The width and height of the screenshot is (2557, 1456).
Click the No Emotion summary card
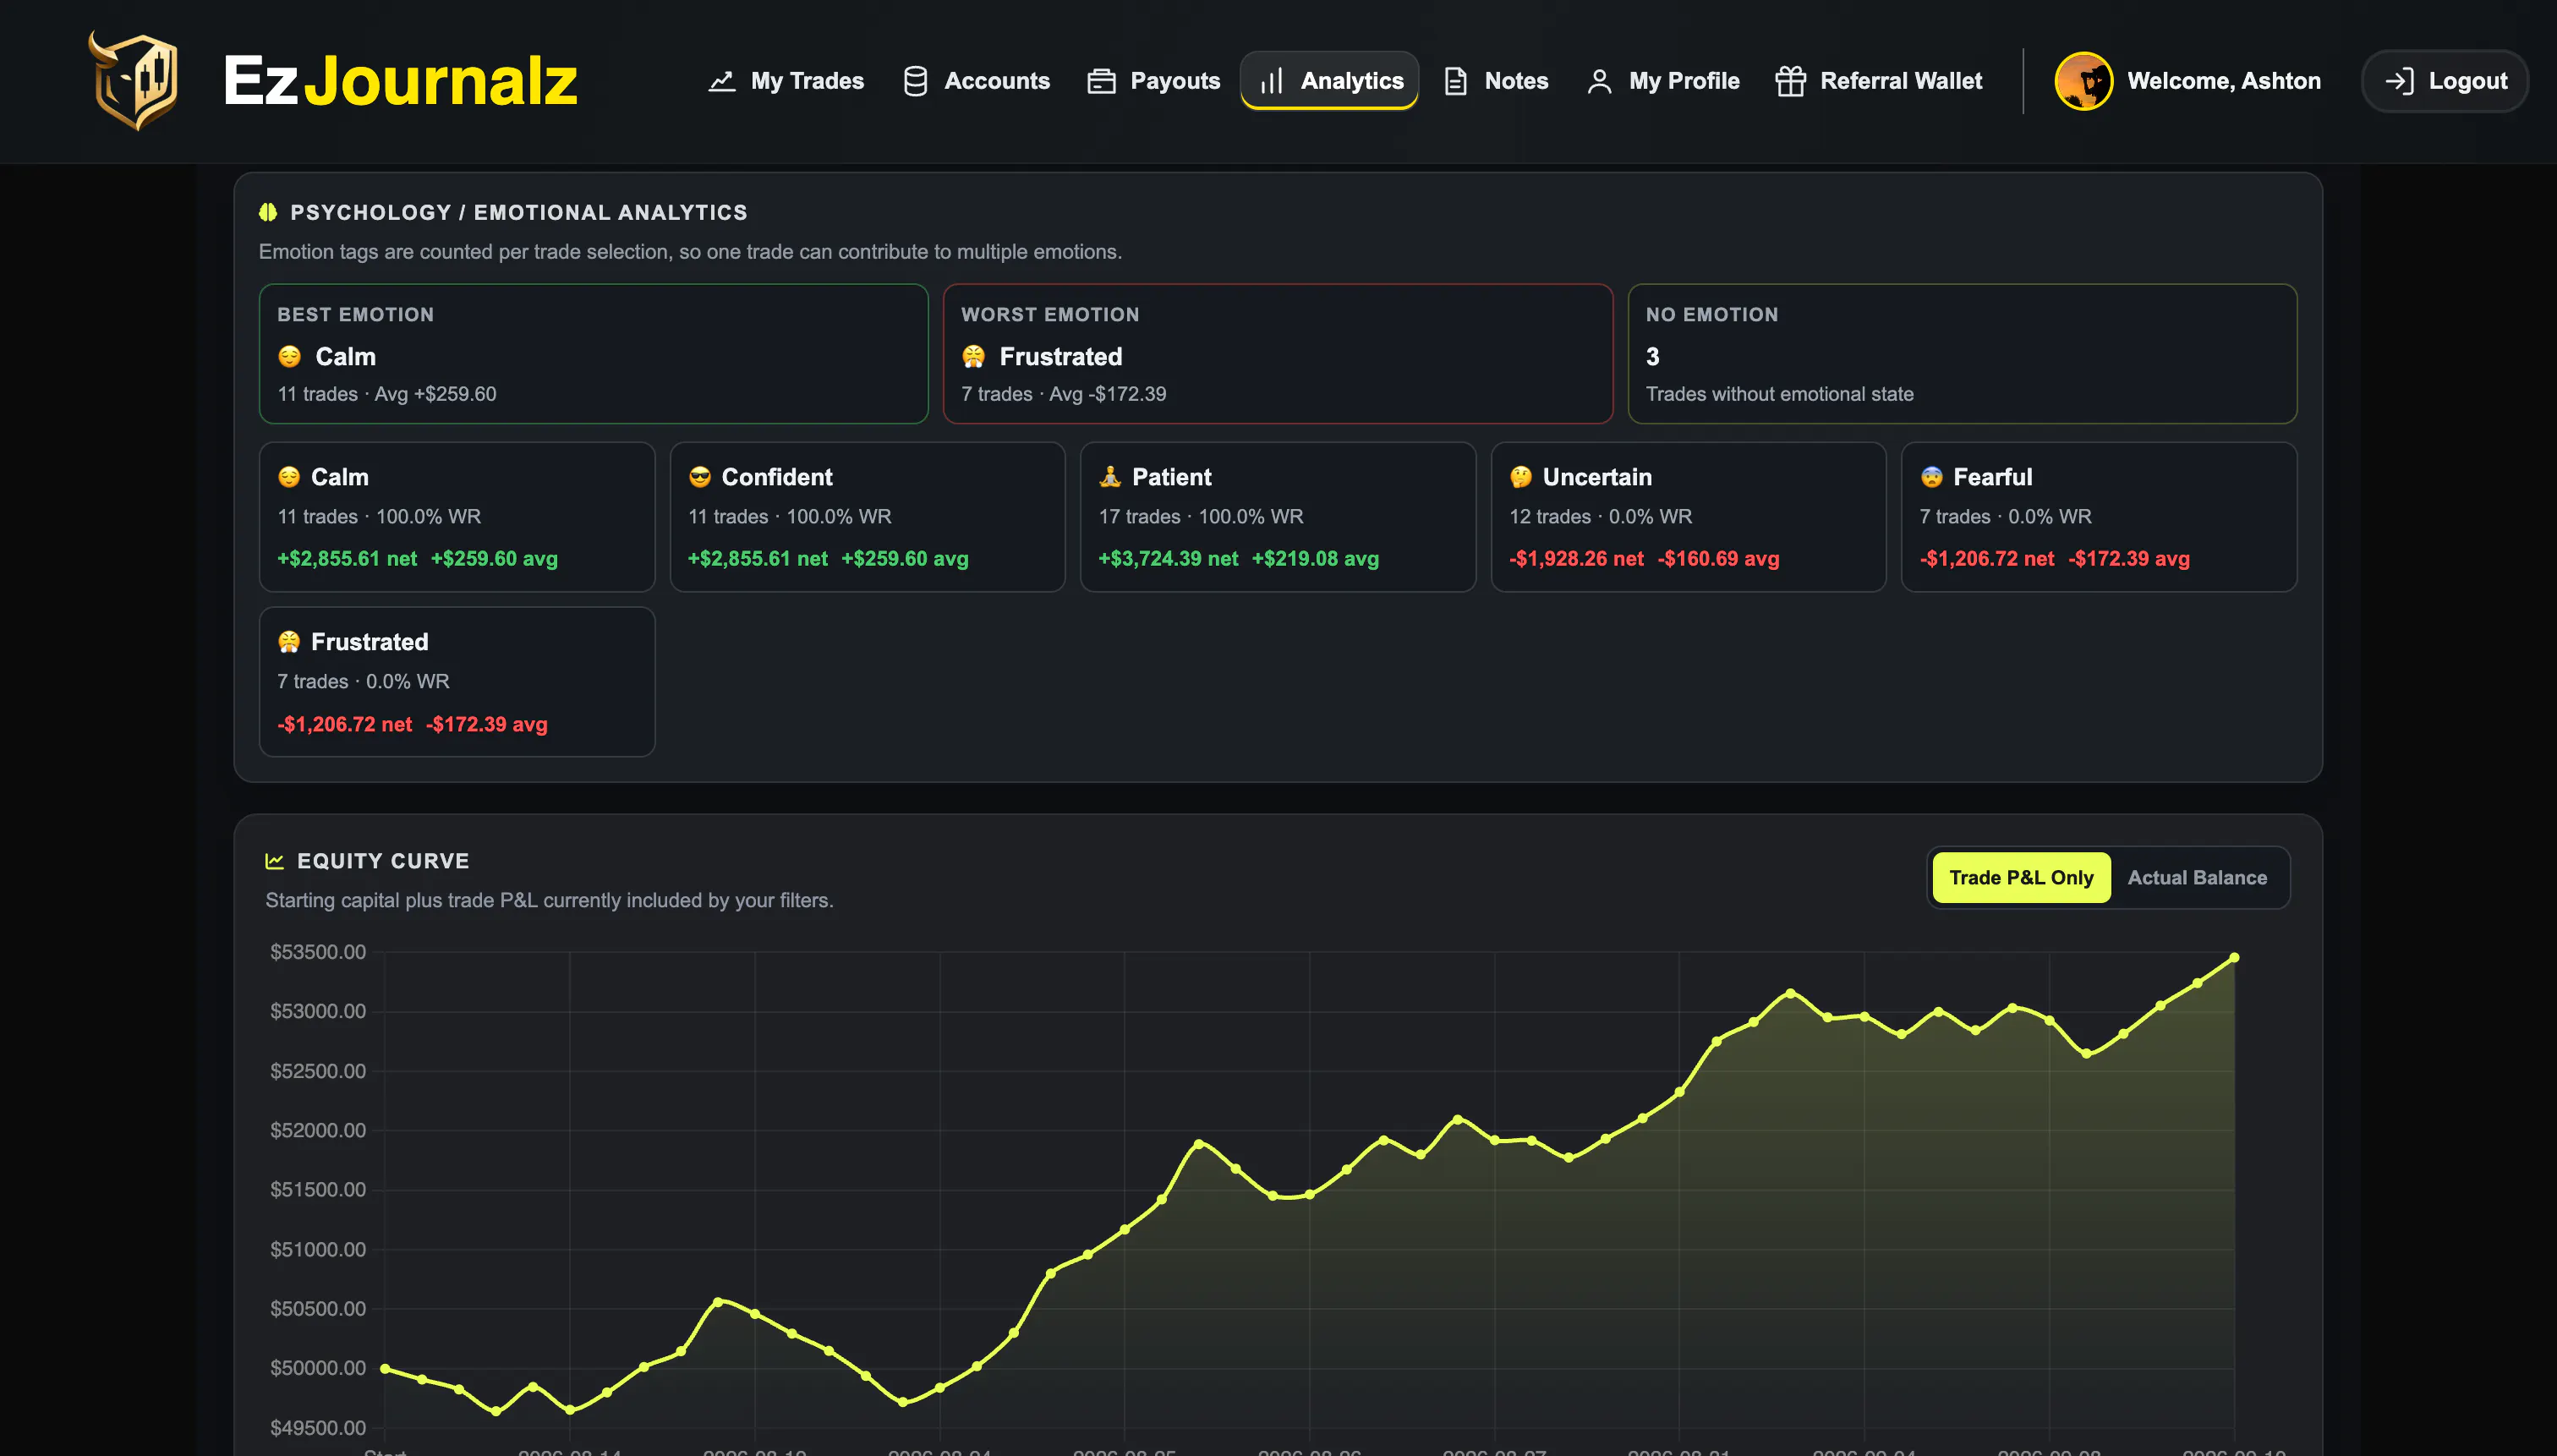click(x=1962, y=354)
